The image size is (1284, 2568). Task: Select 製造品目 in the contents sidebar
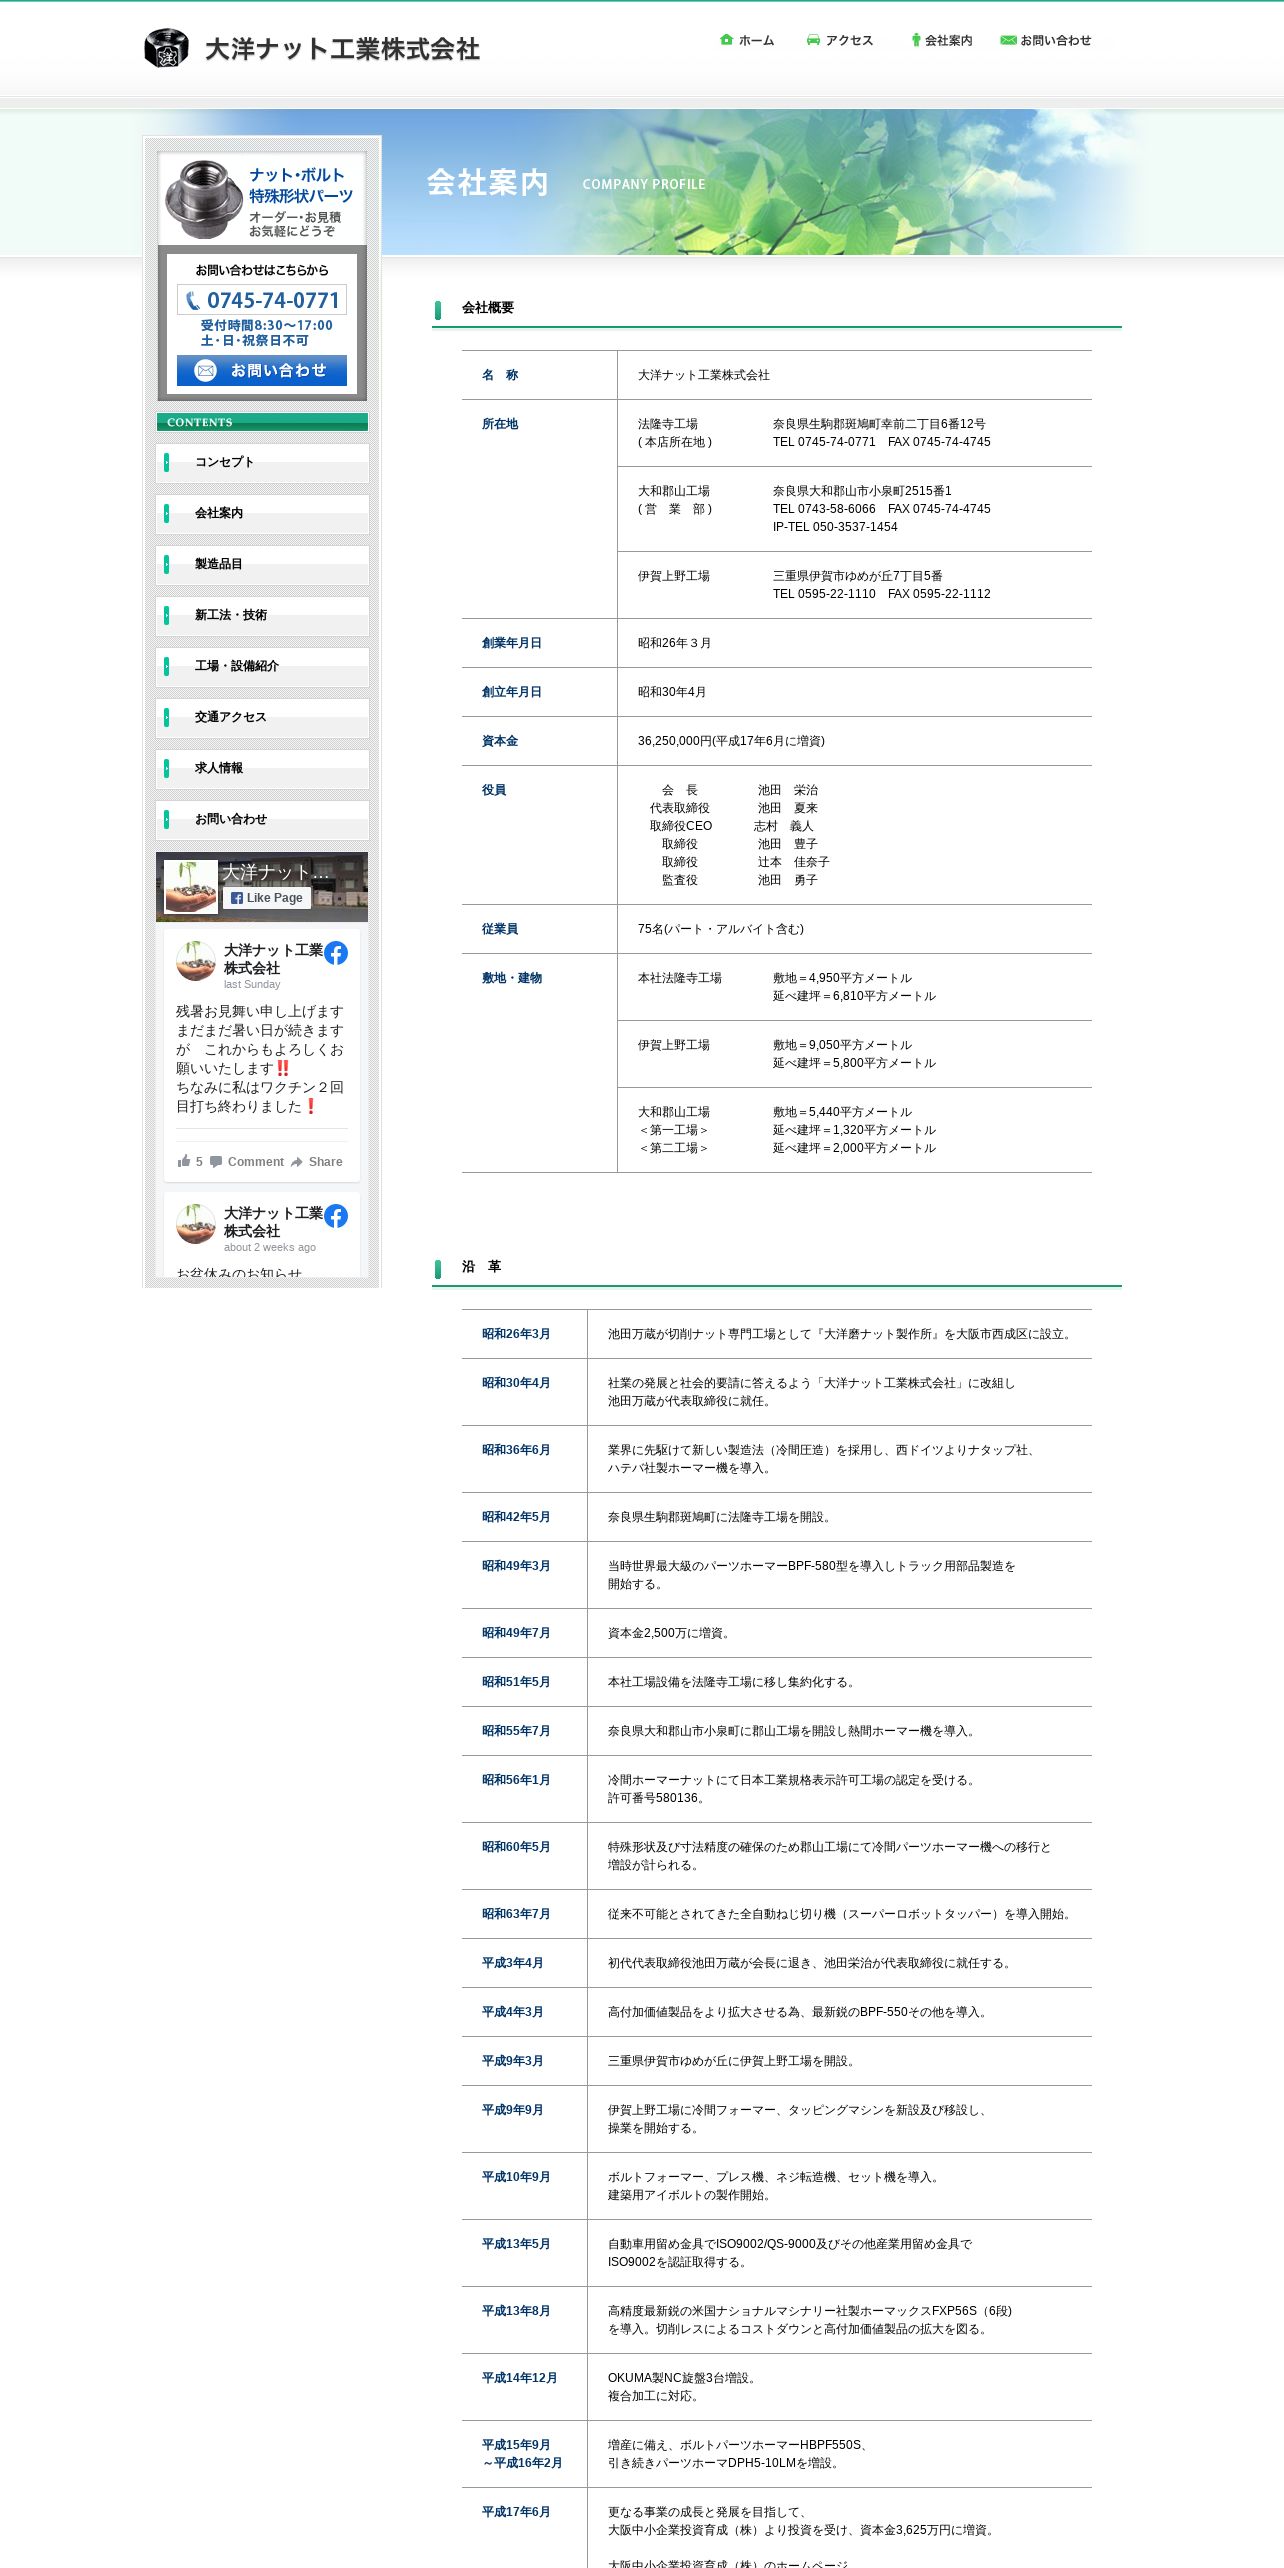262,565
